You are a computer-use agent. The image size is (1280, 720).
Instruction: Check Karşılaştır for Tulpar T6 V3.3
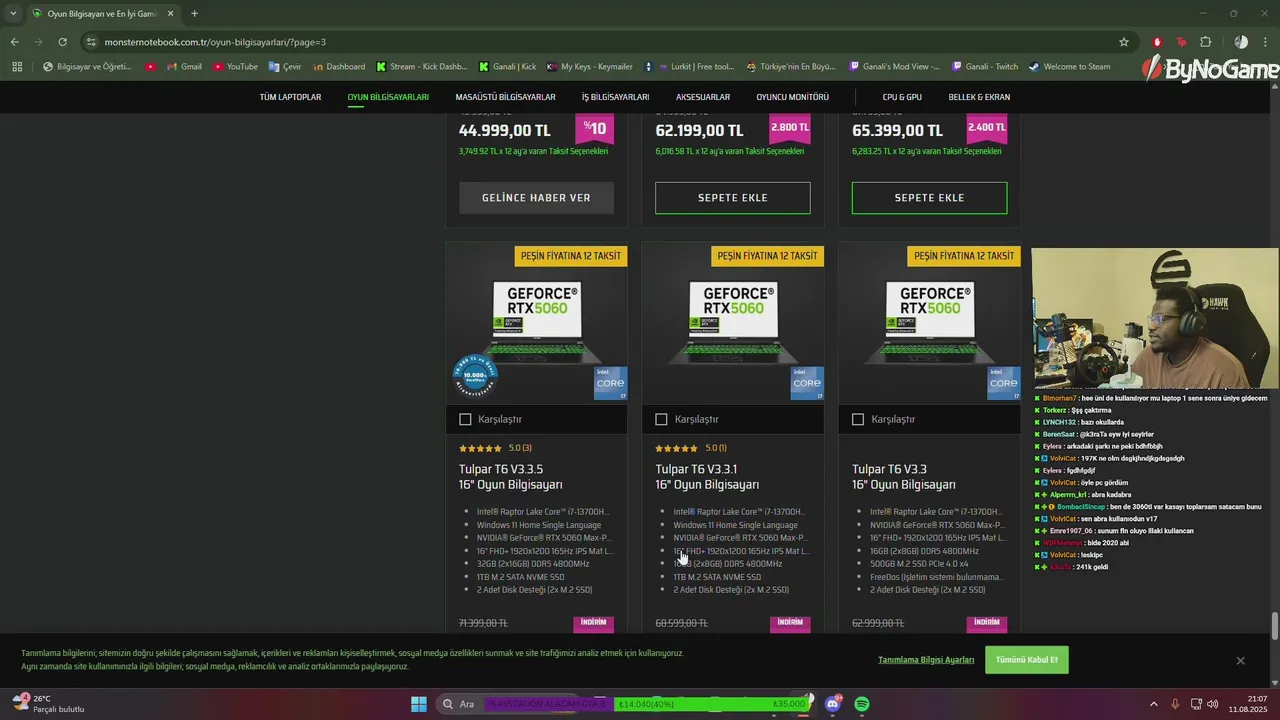858,419
